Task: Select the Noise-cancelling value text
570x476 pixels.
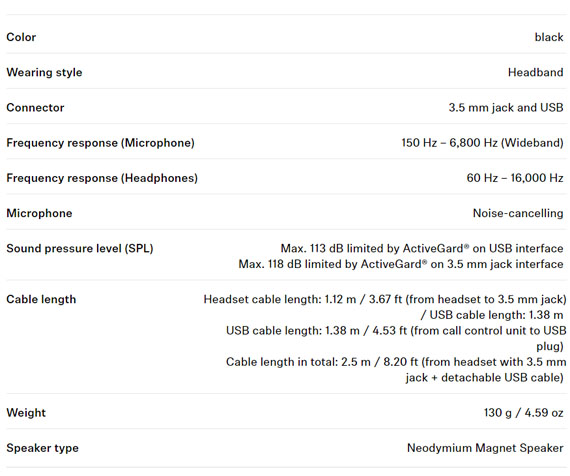Action: (518, 213)
